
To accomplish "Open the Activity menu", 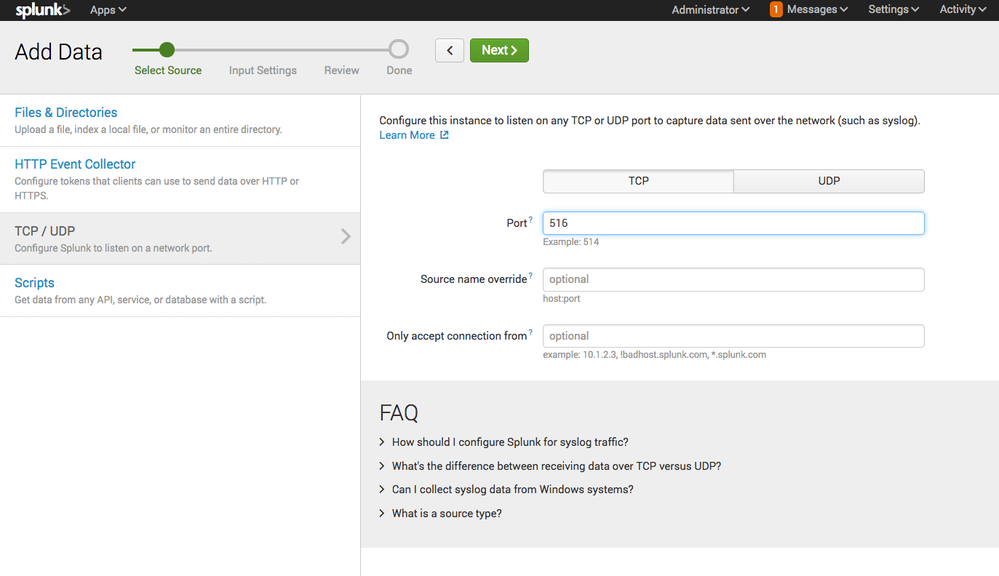I will tap(961, 9).
